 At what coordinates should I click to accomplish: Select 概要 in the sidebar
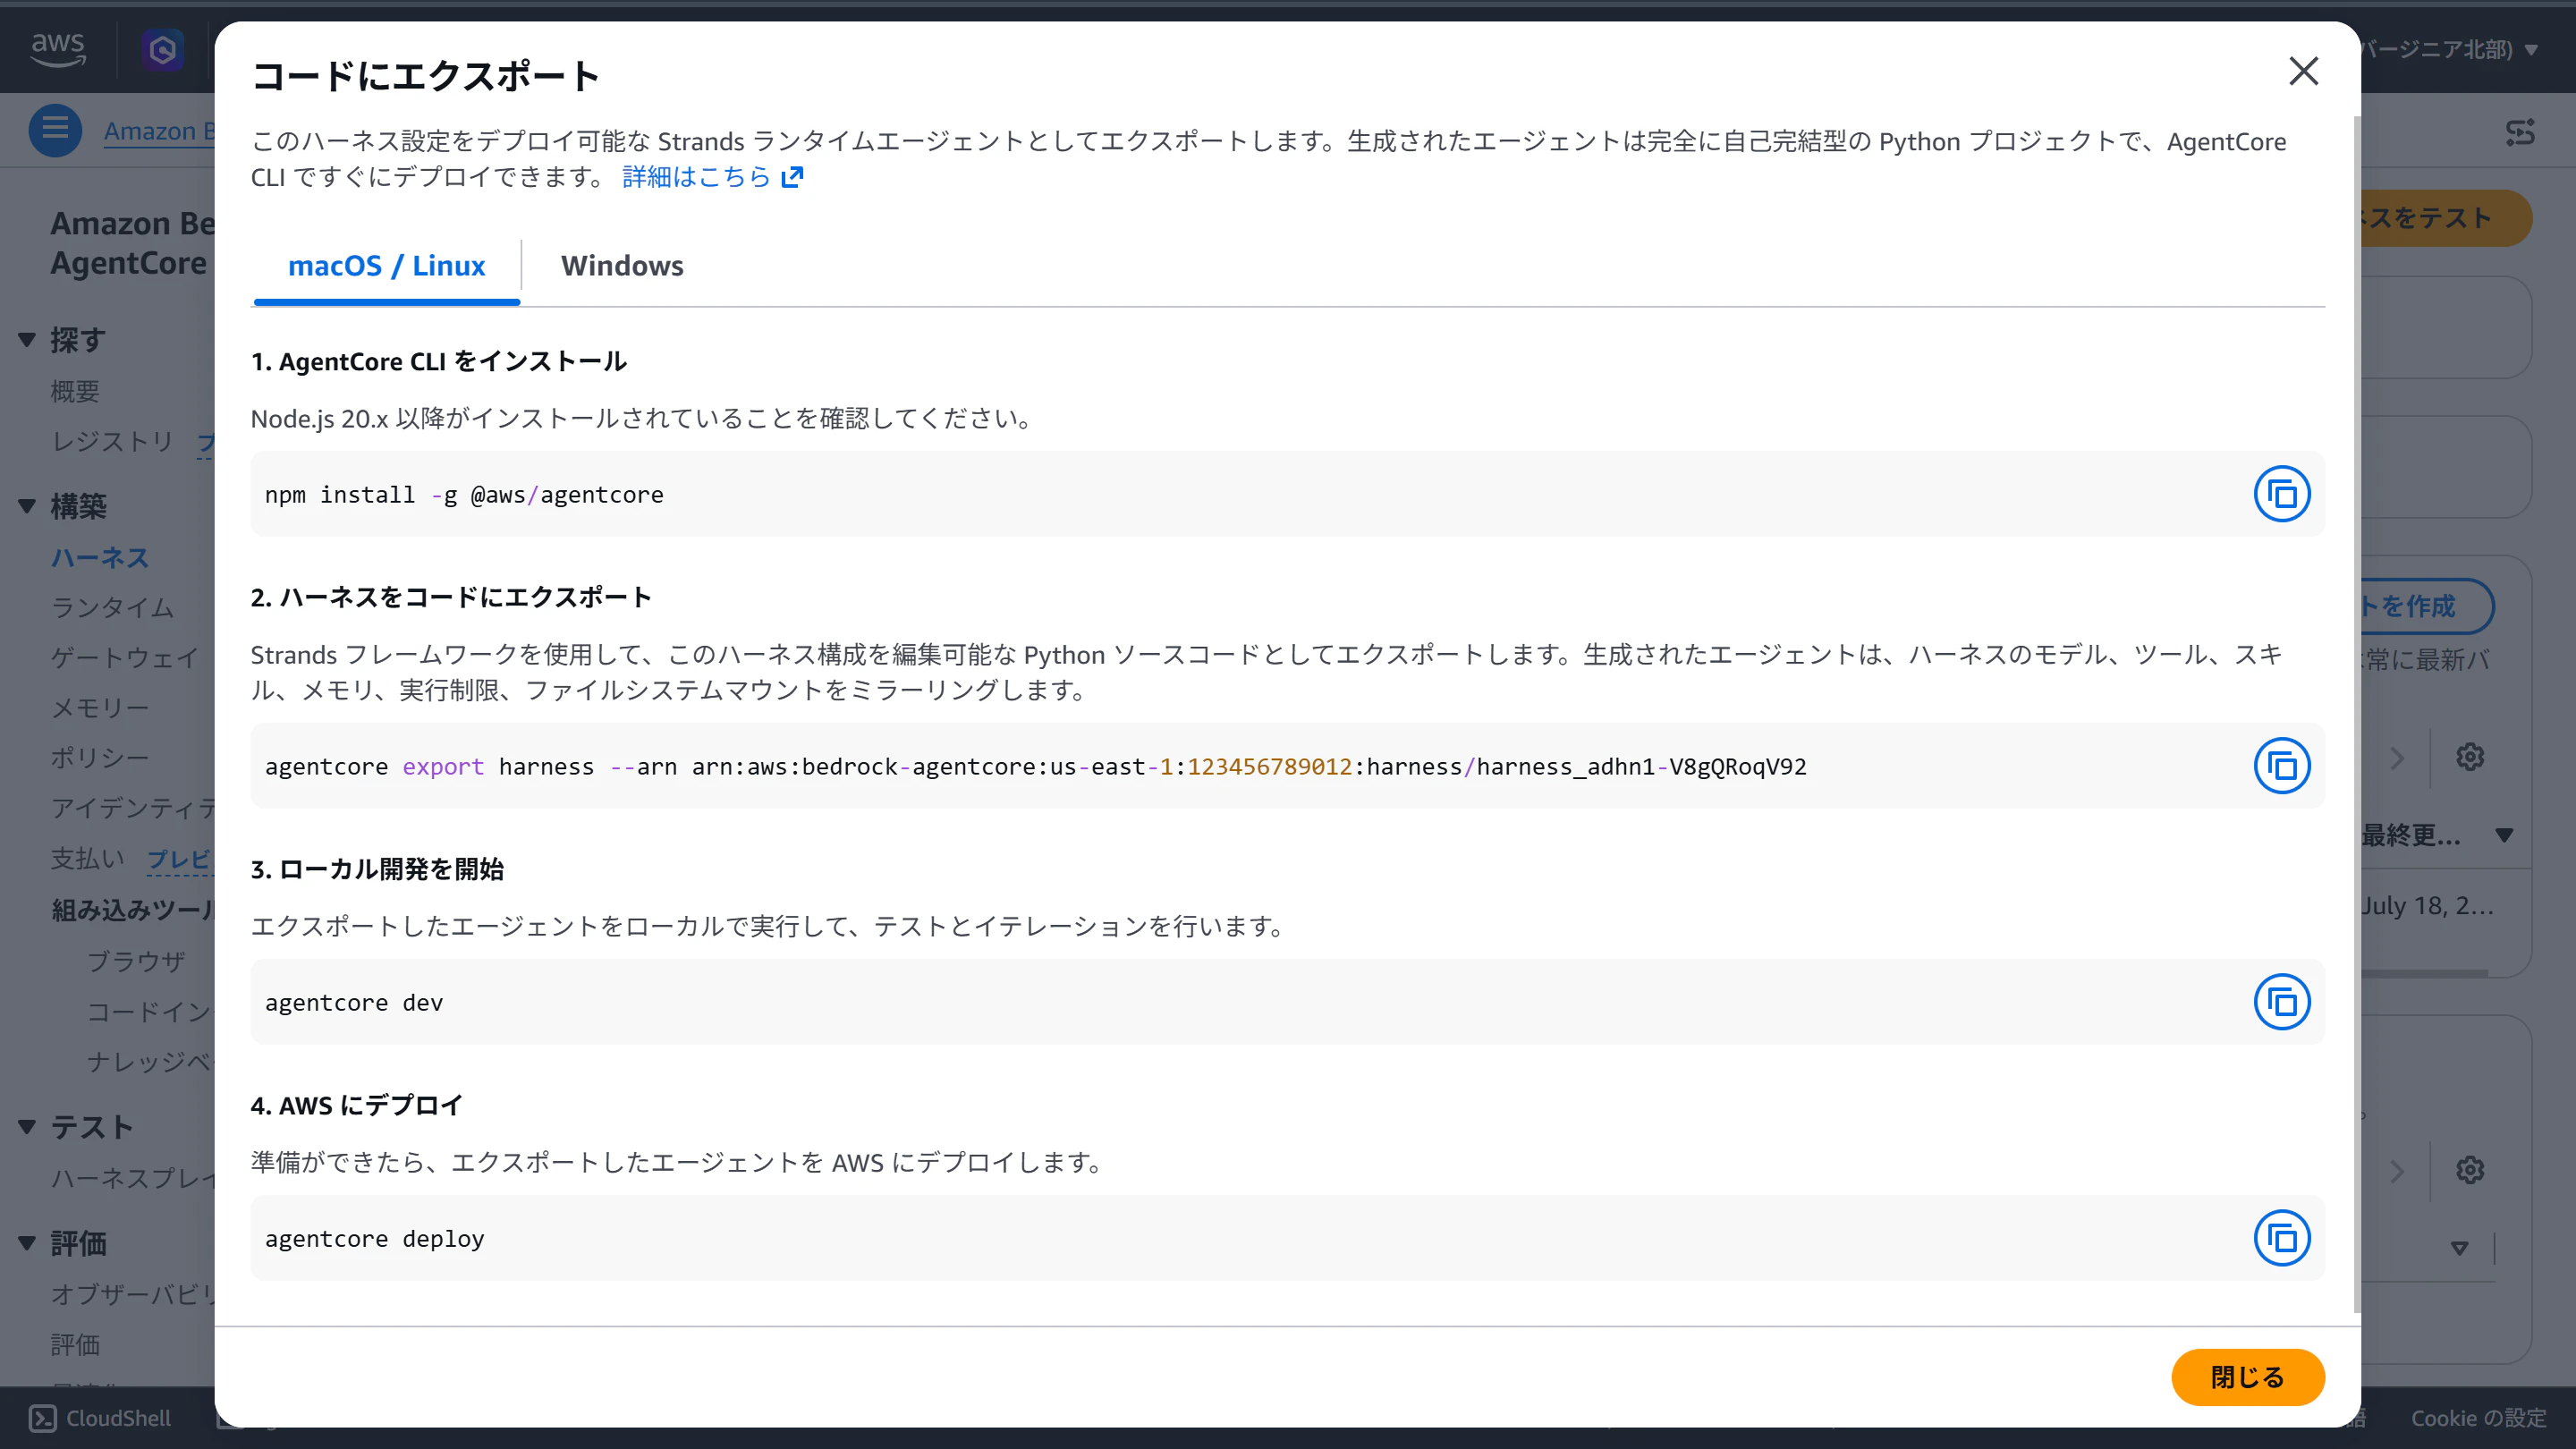pos(75,391)
